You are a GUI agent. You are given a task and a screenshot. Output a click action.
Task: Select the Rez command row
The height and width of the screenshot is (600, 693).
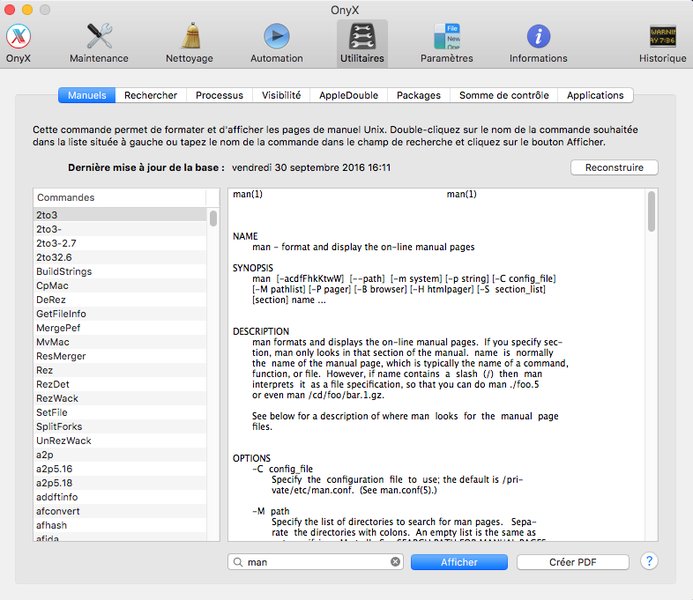tap(120, 370)
